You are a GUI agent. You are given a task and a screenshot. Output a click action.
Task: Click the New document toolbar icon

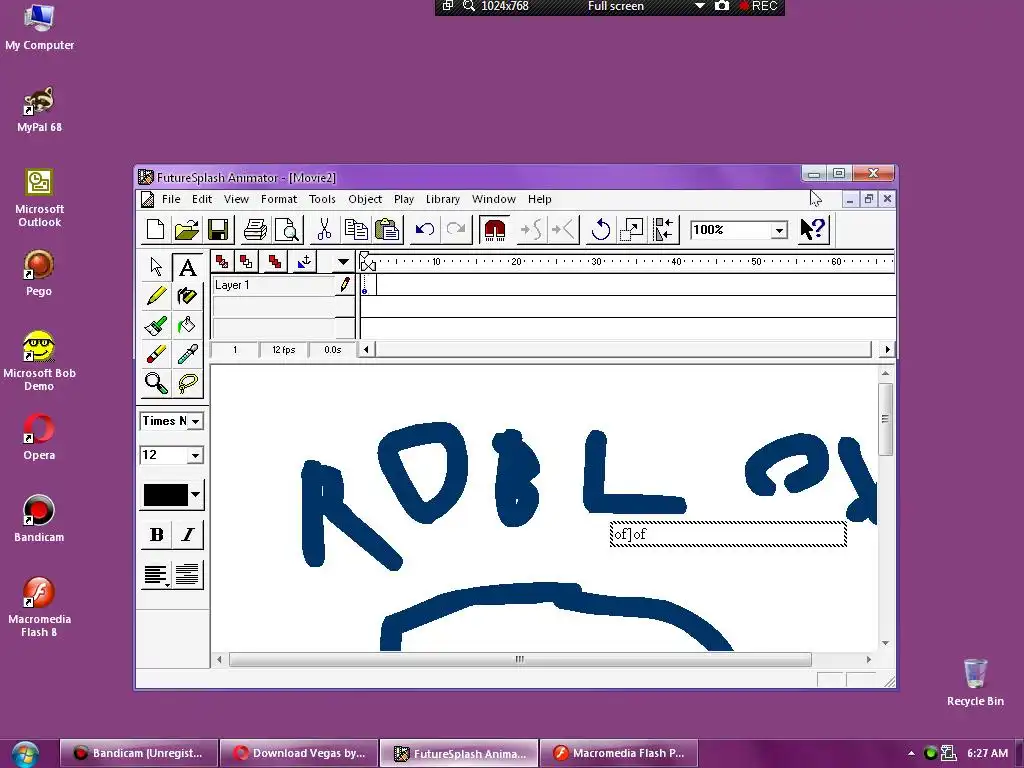[155, 230]
